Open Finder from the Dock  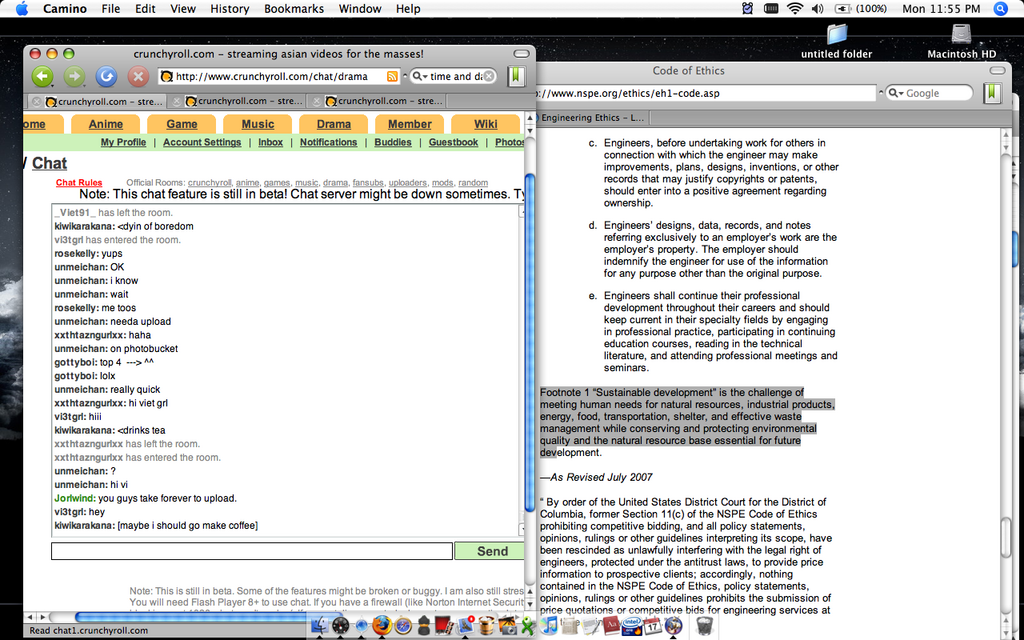(x=319, y=625)
